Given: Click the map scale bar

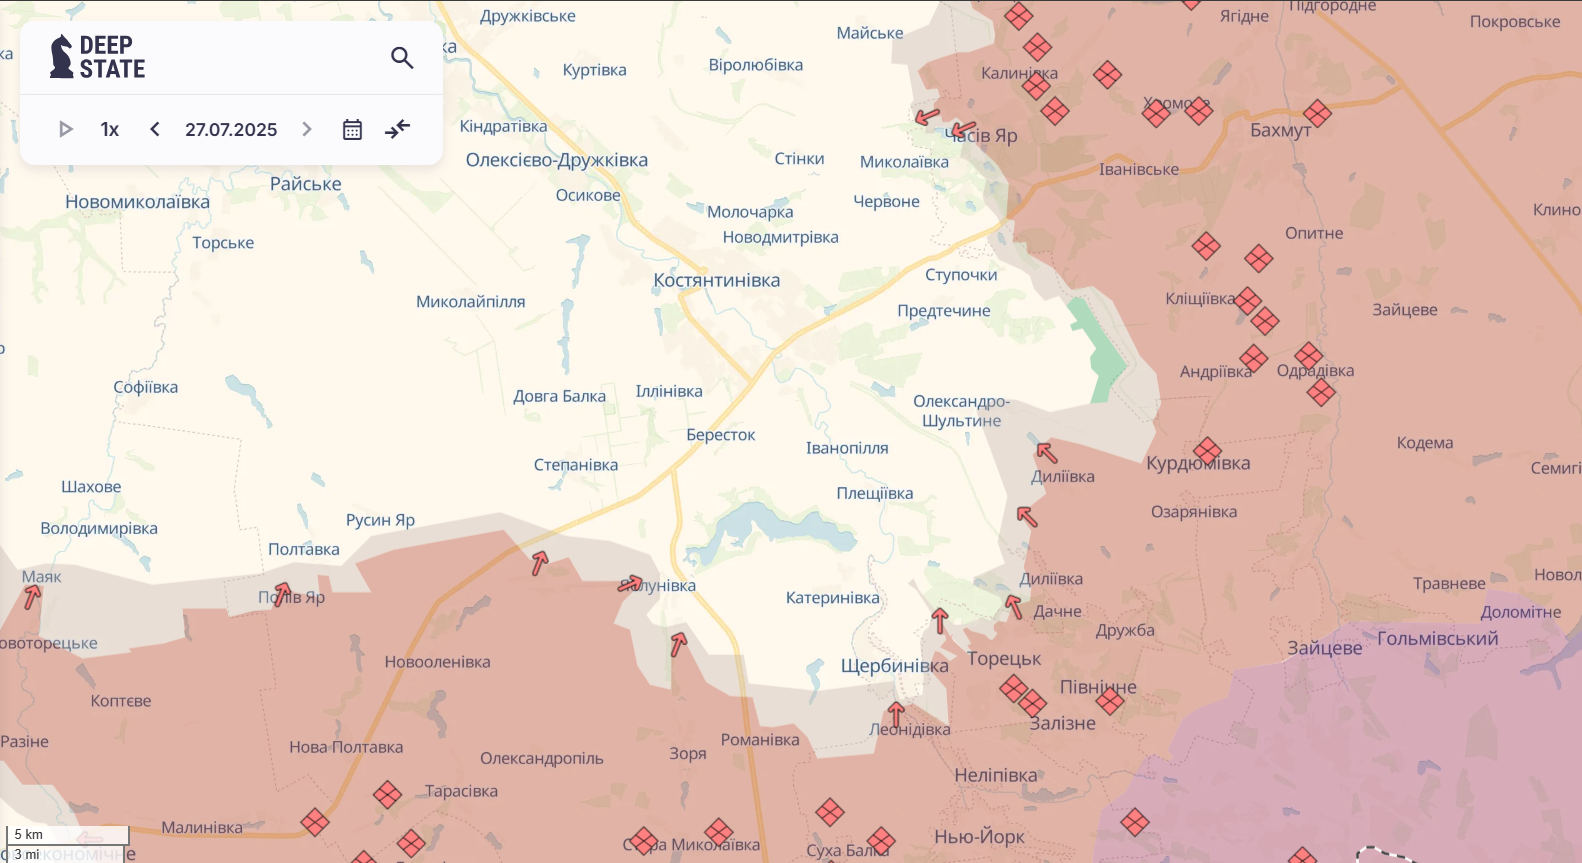Looking at the screenshot, I should (68, 844).
